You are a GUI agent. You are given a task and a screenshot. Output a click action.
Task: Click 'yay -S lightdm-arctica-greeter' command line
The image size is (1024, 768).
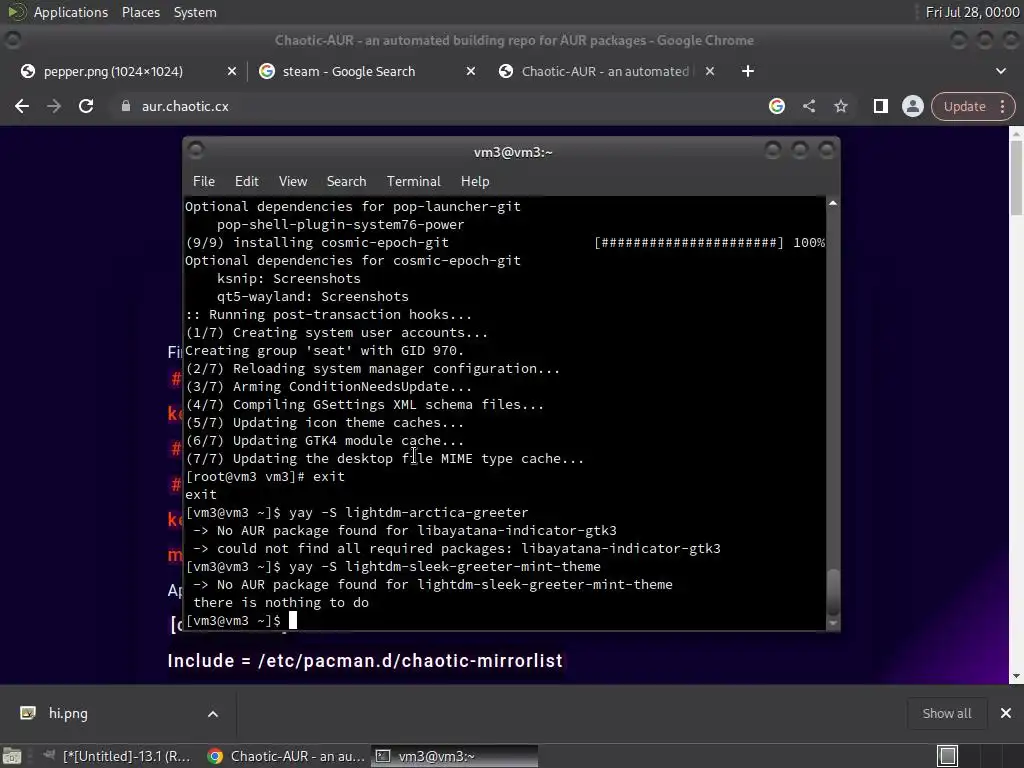409,513
